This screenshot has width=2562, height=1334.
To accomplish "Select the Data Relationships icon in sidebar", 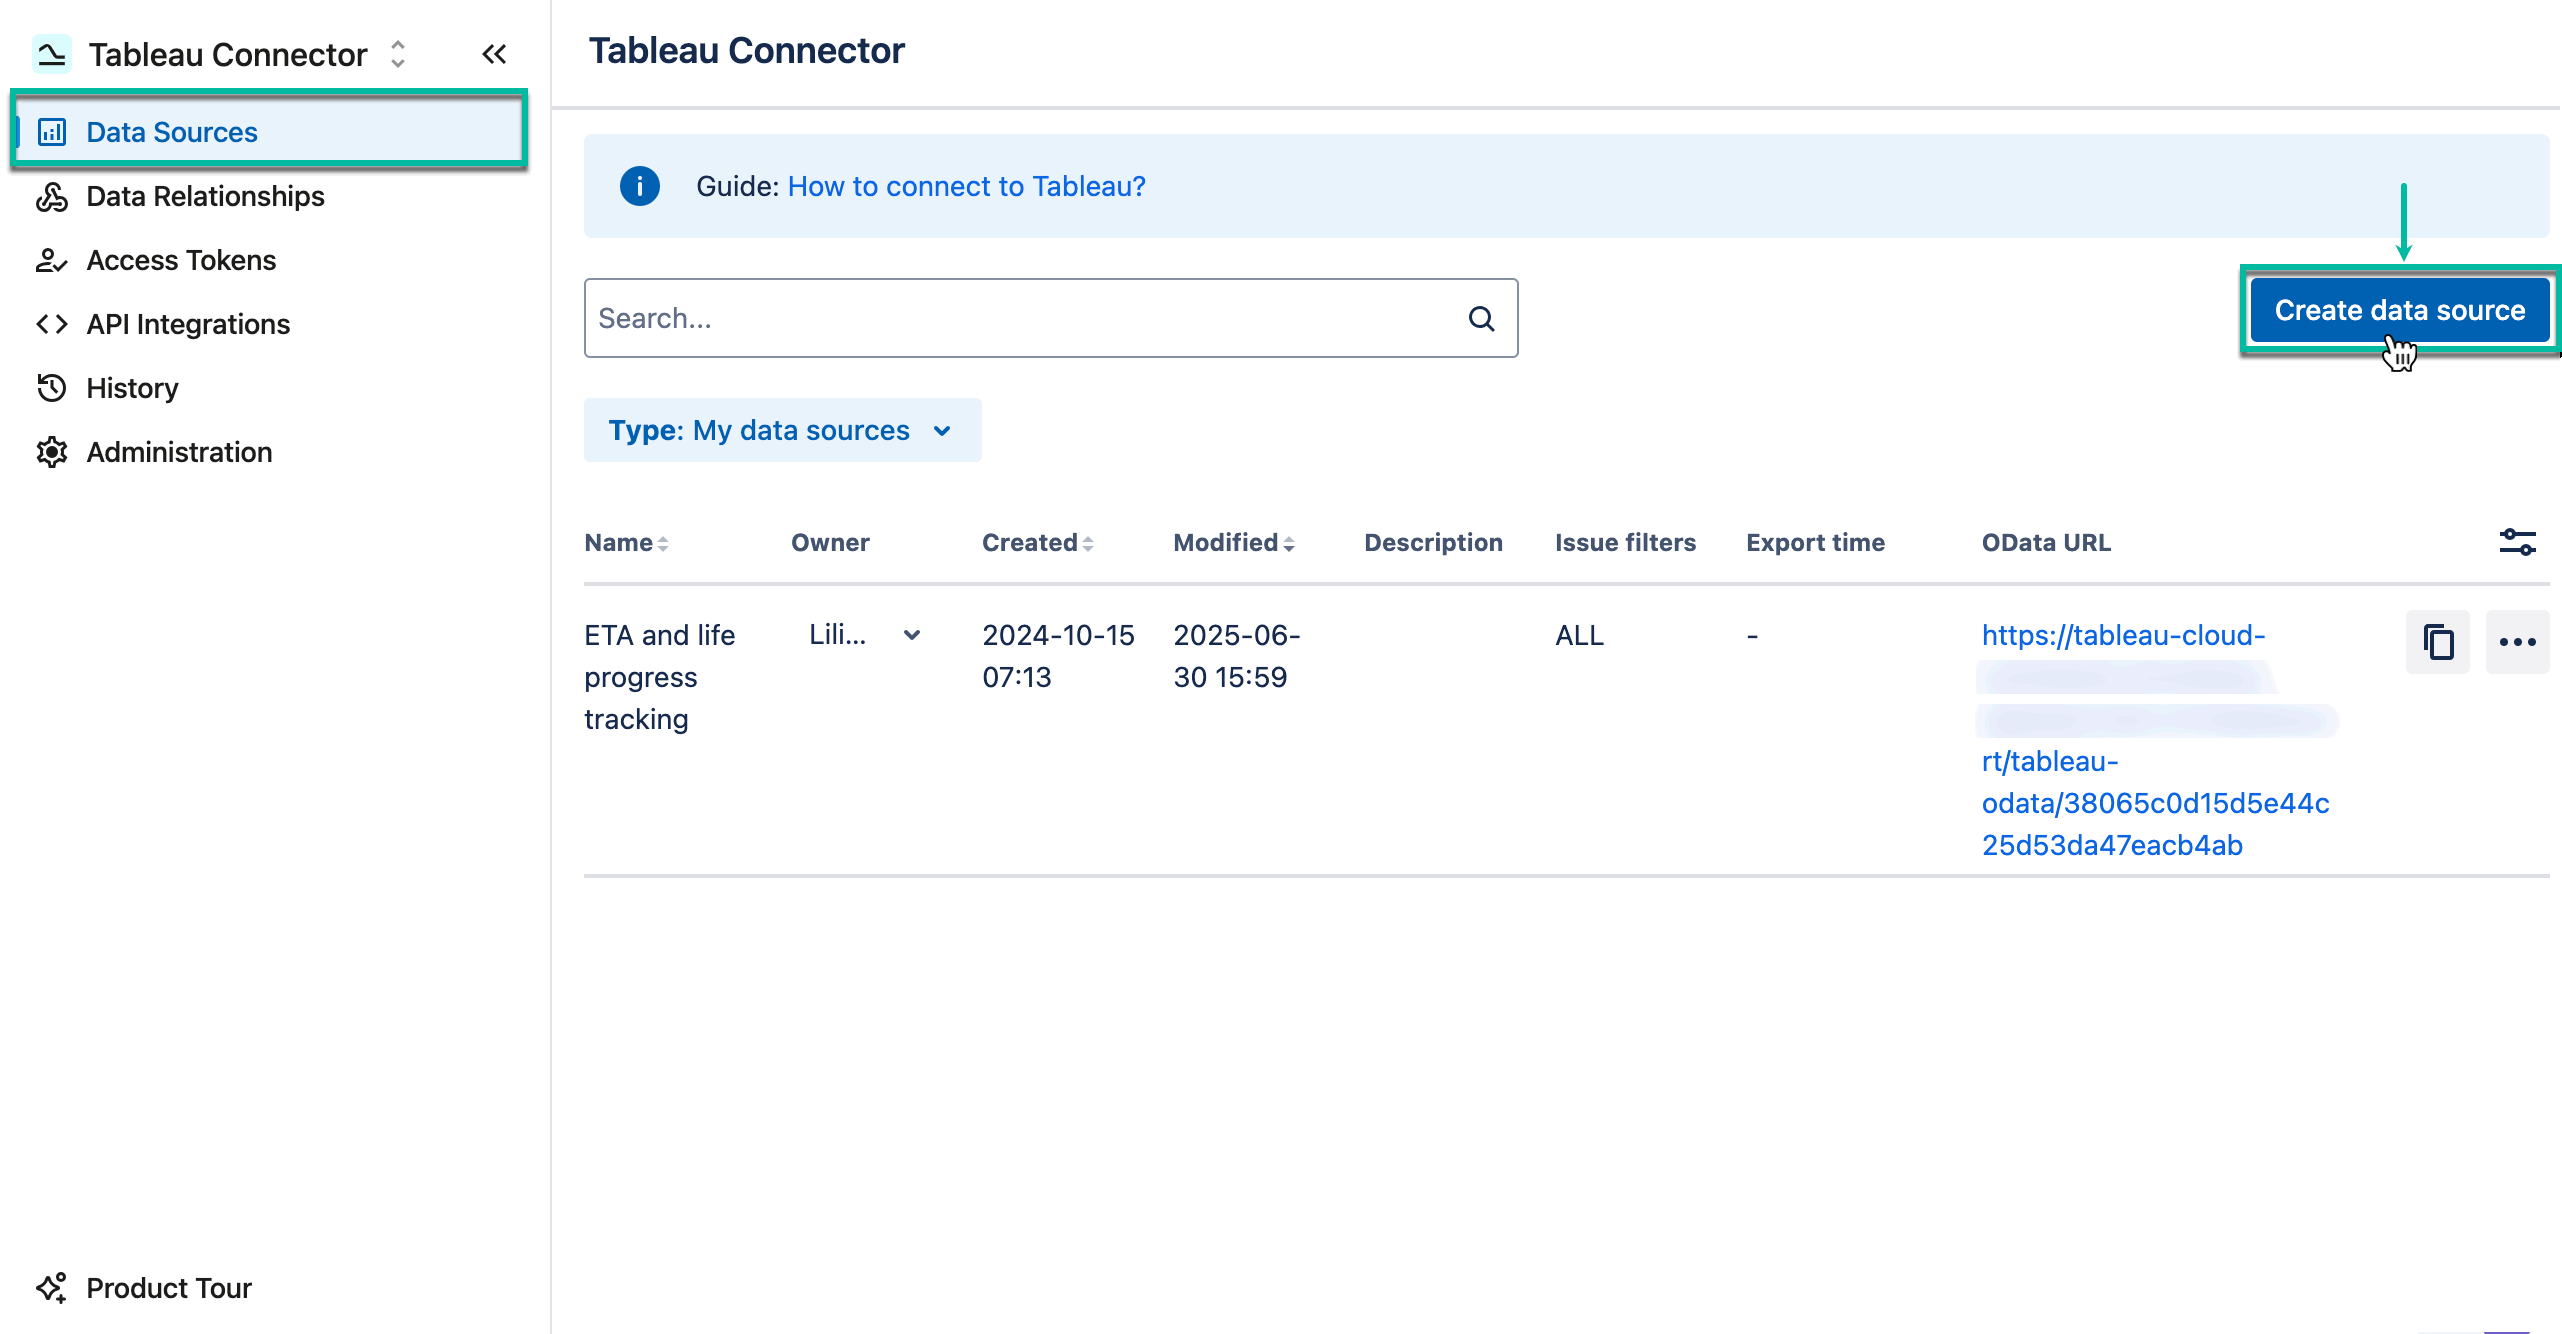I will [x=51, y=196].
